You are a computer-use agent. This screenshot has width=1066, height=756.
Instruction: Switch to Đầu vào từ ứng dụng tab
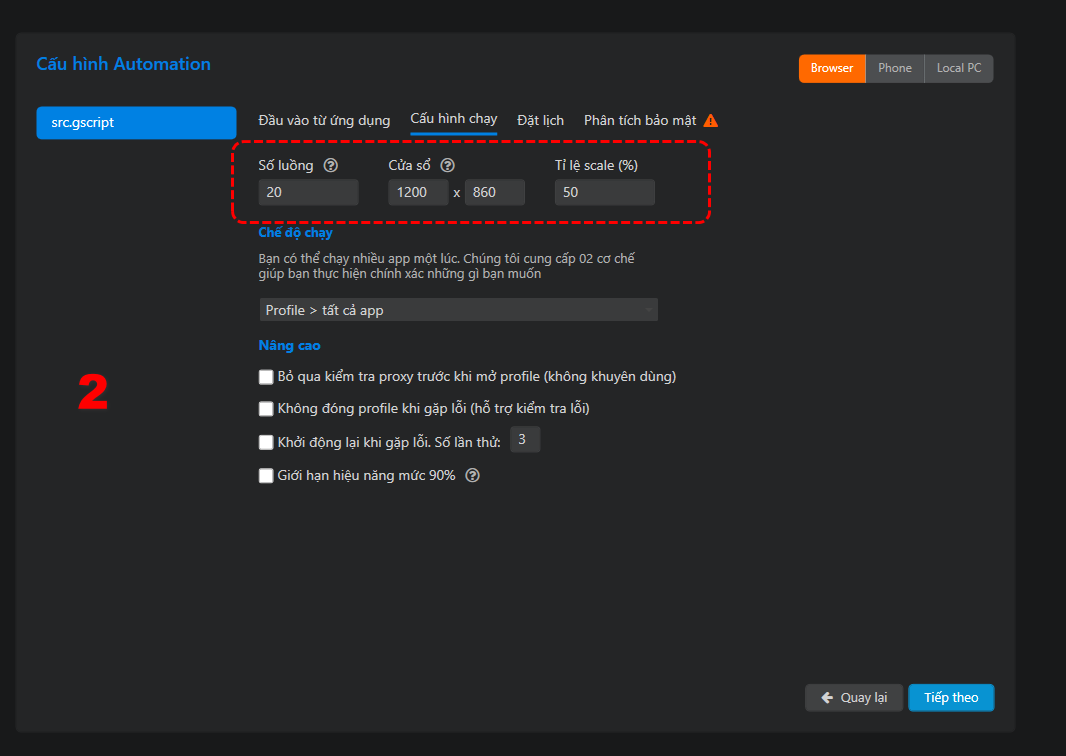[324, 121]
